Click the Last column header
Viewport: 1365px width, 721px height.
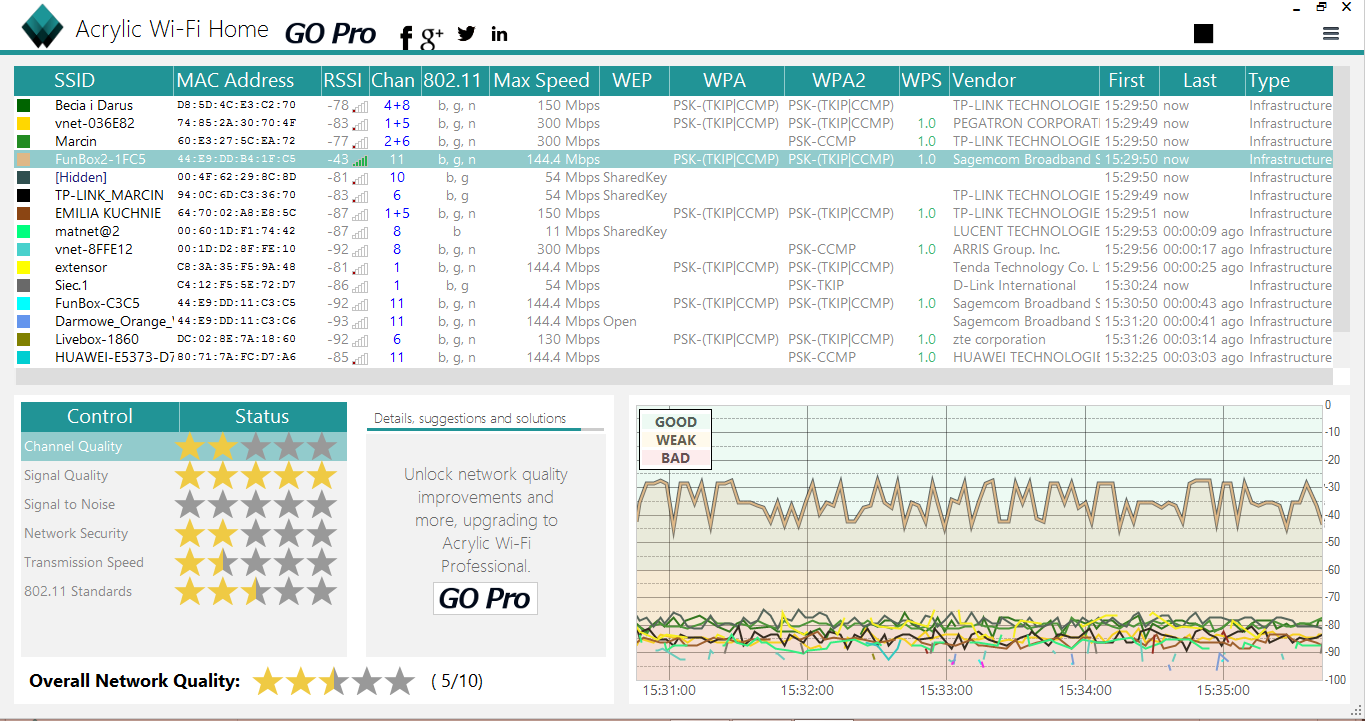[1201, 81]
